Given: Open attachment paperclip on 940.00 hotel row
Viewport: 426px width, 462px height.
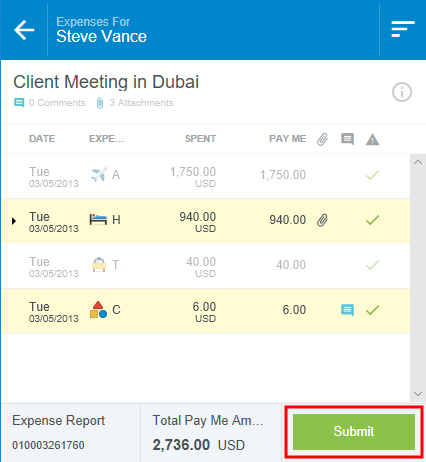Looking at the screenshot, I should (322, 220).
